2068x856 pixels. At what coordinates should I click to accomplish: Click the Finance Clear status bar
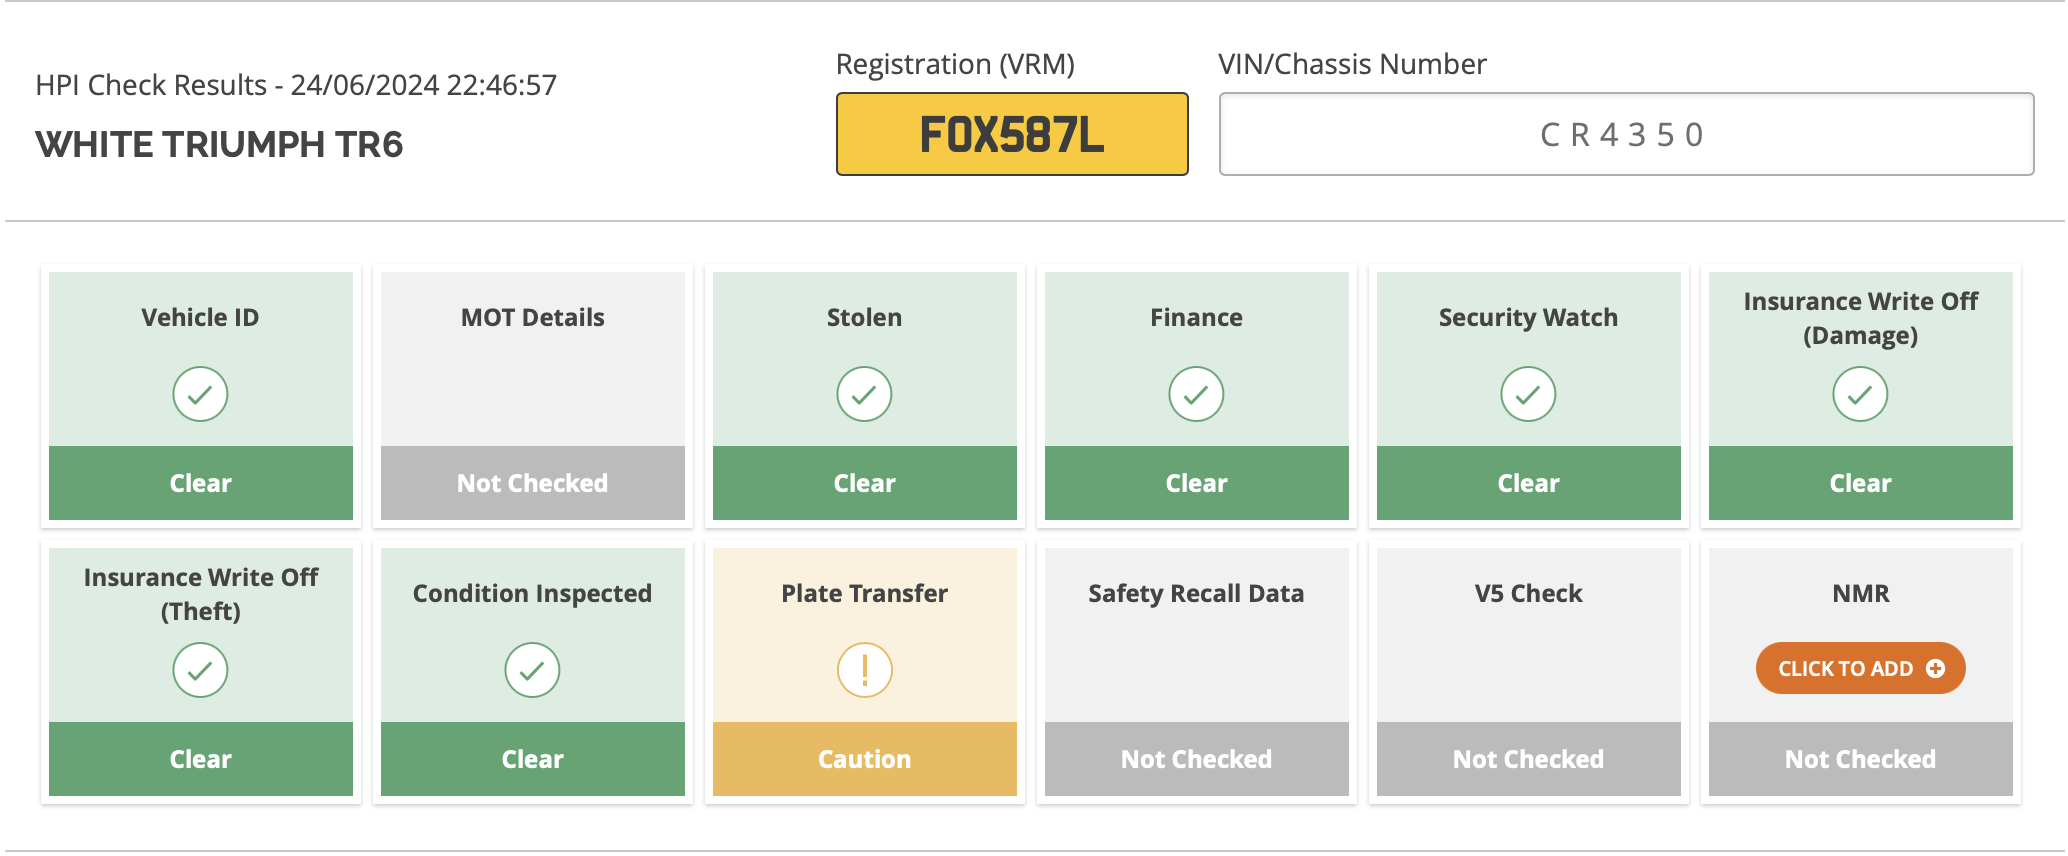pyautogui.click(x=1197, y=483)
